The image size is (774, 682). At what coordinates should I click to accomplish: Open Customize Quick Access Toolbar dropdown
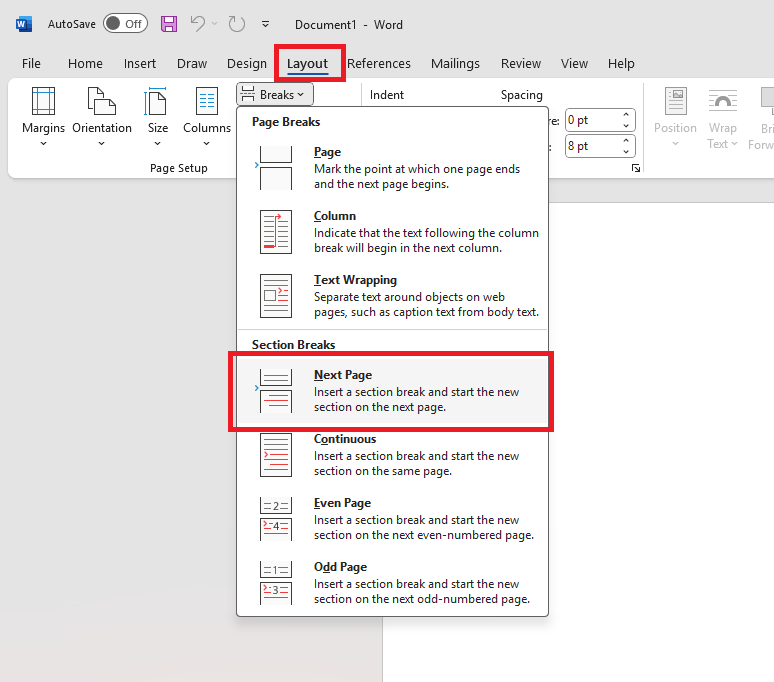tap(265, 23)
